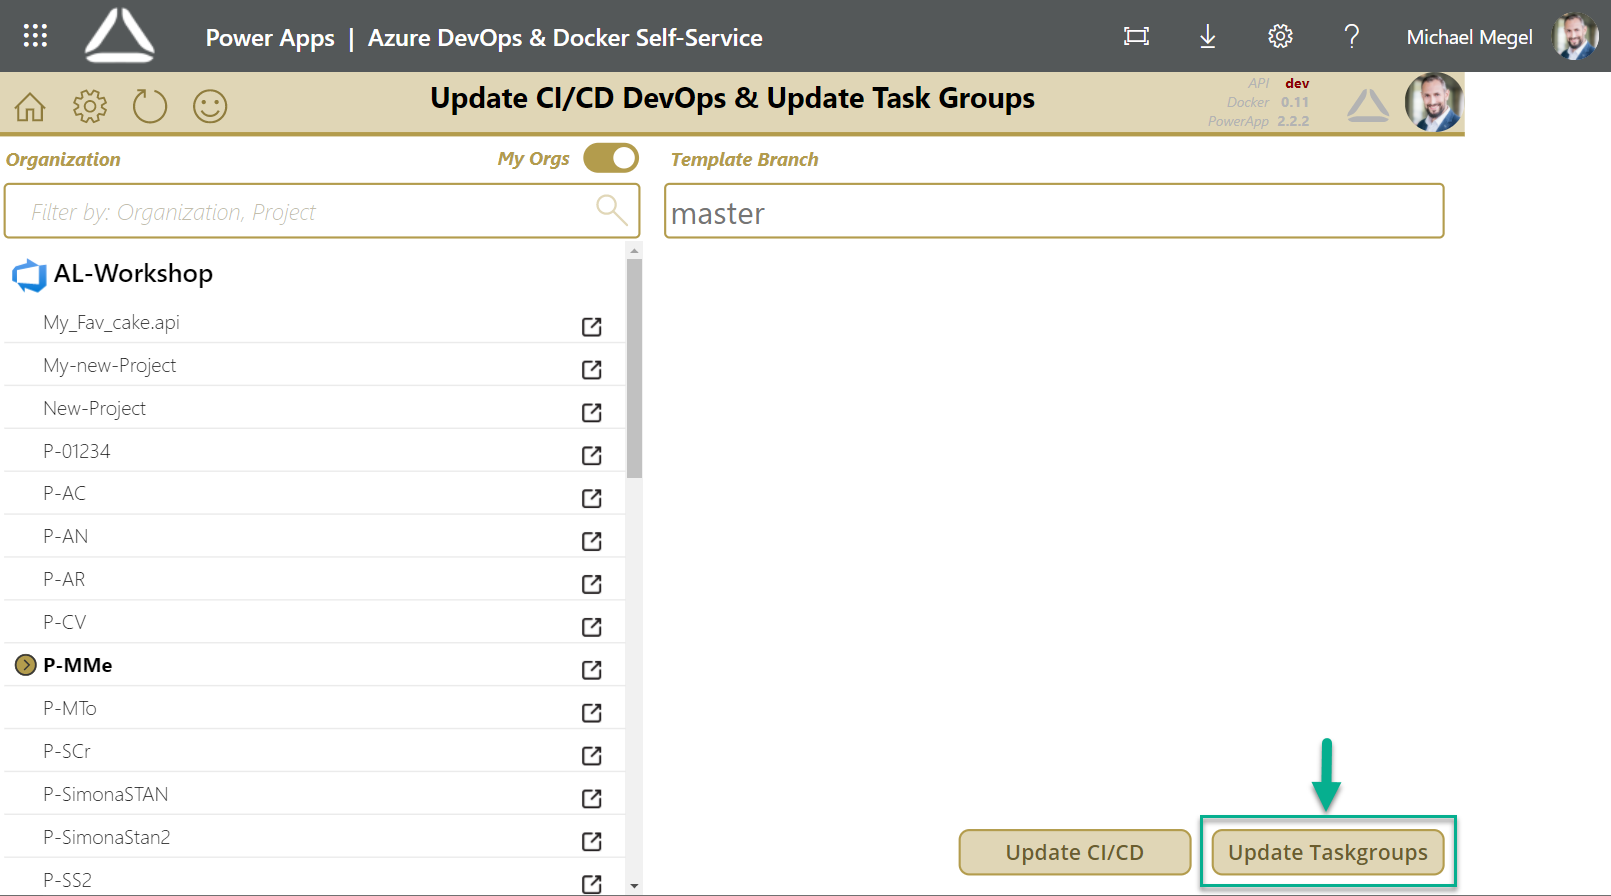Click the Michael Megel user name
This screenshot has height=896, width=1611.
click(1469, 37)
